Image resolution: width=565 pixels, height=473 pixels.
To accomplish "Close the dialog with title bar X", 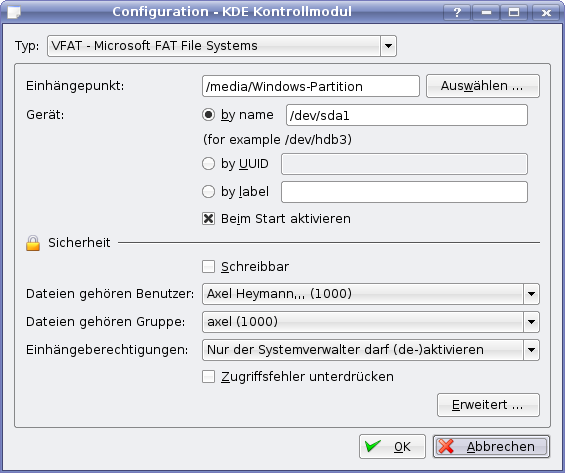I will (x=546, y=13).
